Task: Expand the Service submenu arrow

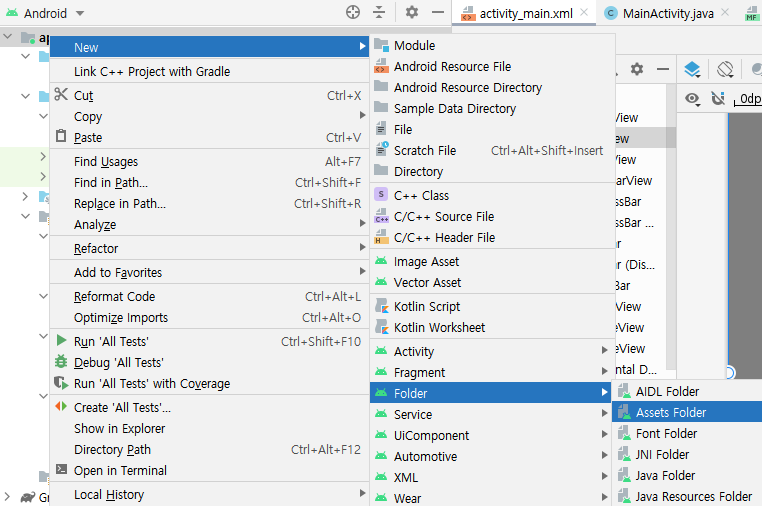Action: click(x=604, y=413)
